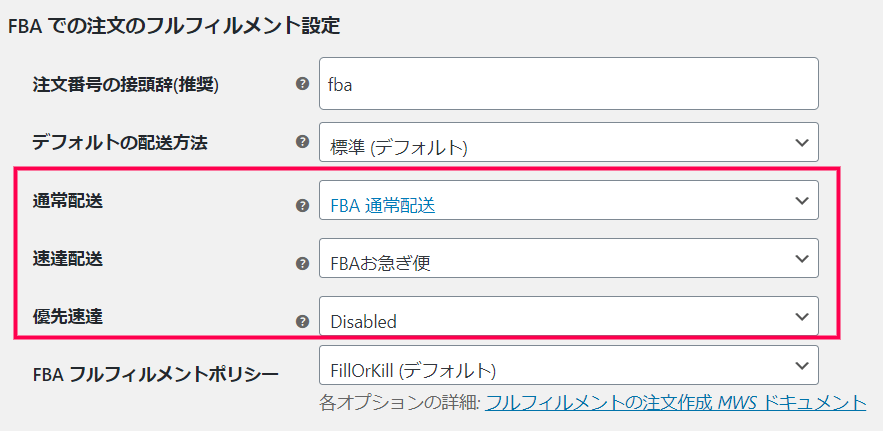The image size is (883, 431).
Task: Click help icon beside 優先速達
Action: click(302, 321)
